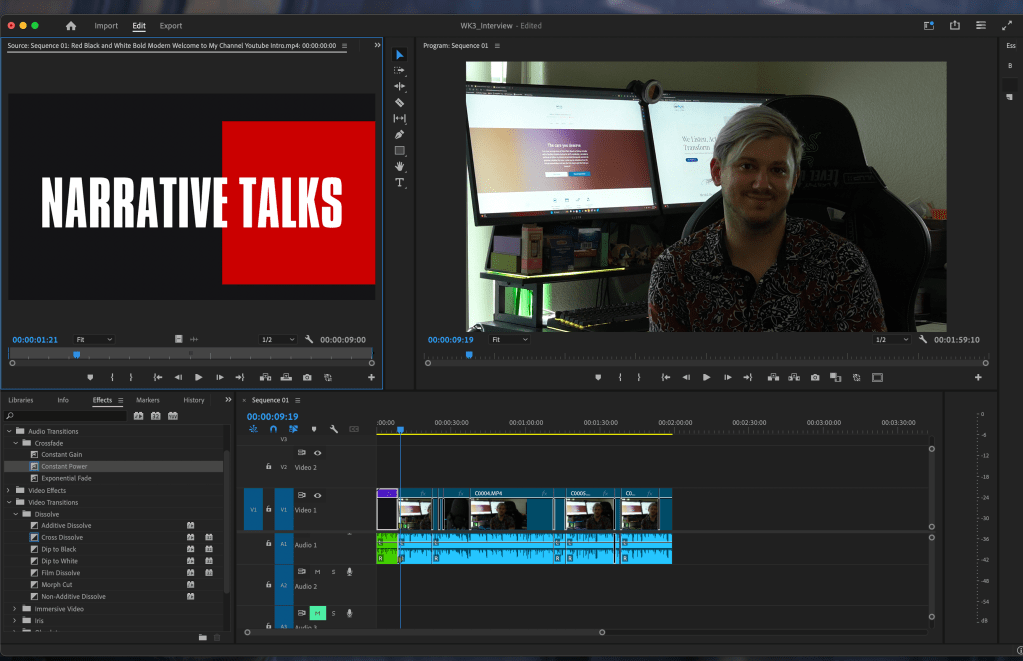Select the Type tool
This screenshot has height=661, width=1023.
coord(399,183)
